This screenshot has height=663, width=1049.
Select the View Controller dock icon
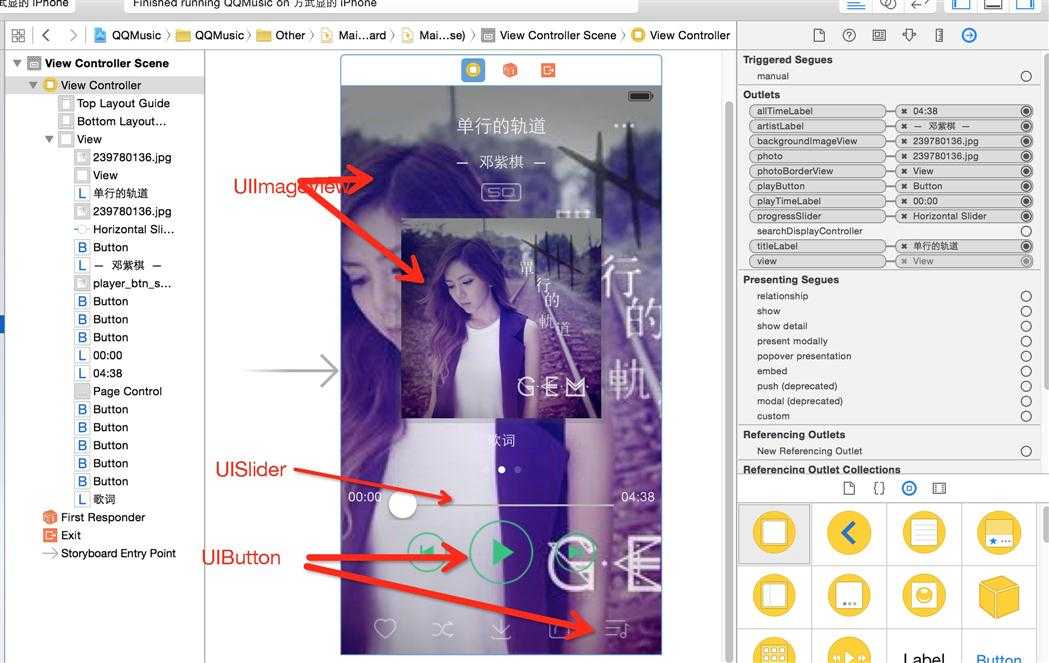click(473, 70)
